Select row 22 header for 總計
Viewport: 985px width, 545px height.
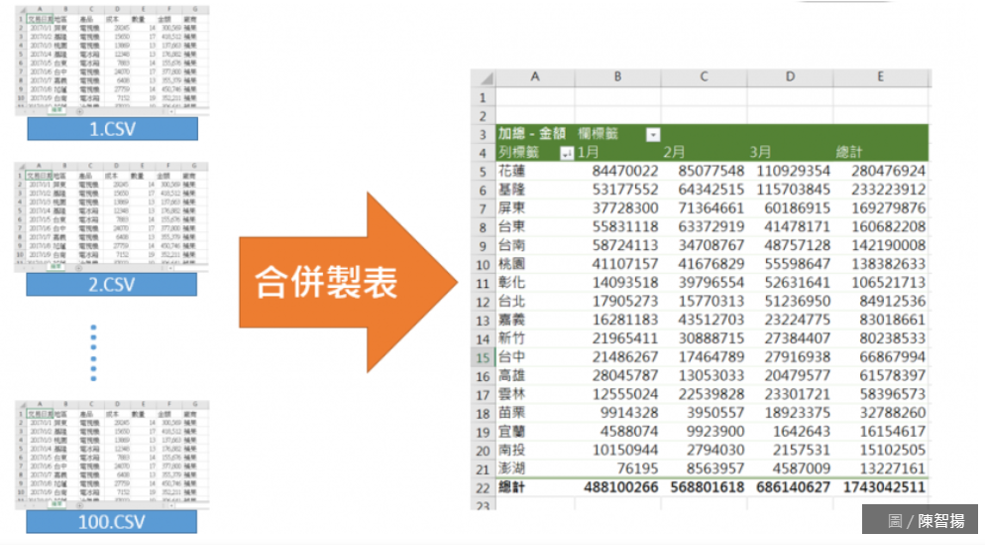pyautogui.click(x=483, y=487)
